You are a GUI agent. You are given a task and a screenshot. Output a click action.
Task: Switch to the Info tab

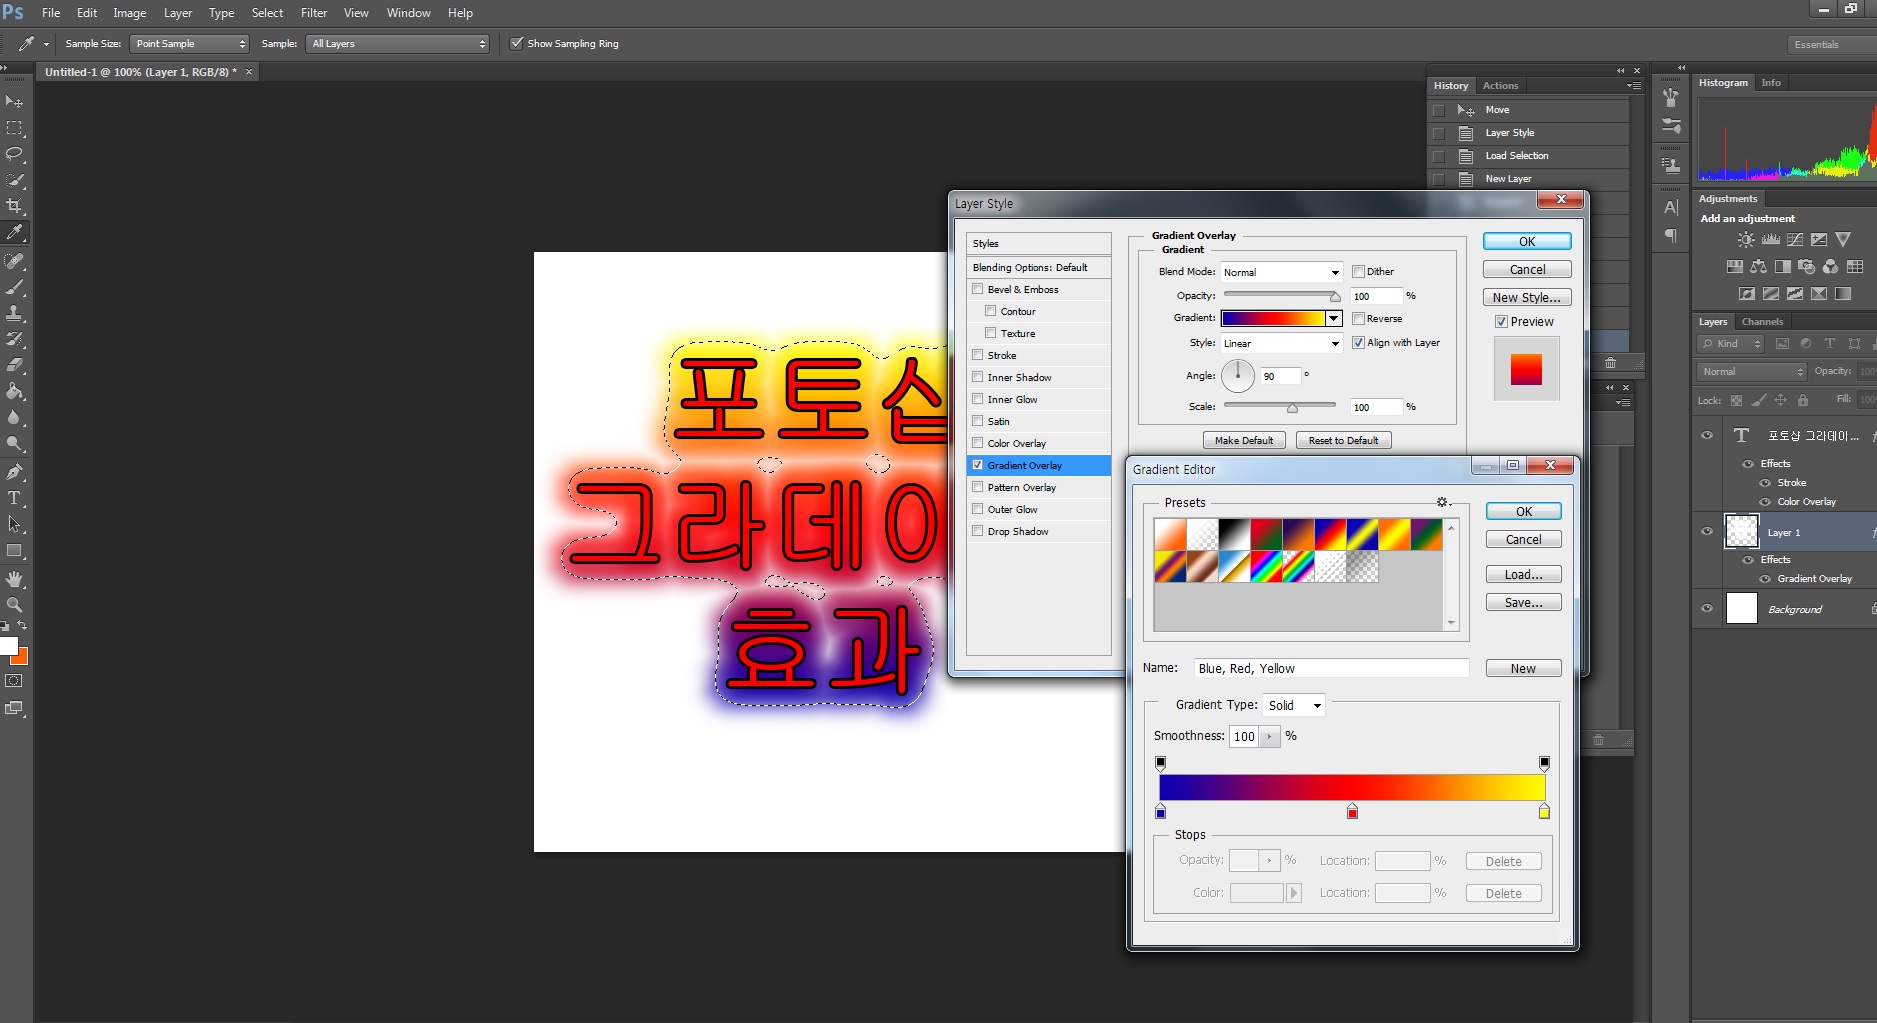coord(1771,83)
